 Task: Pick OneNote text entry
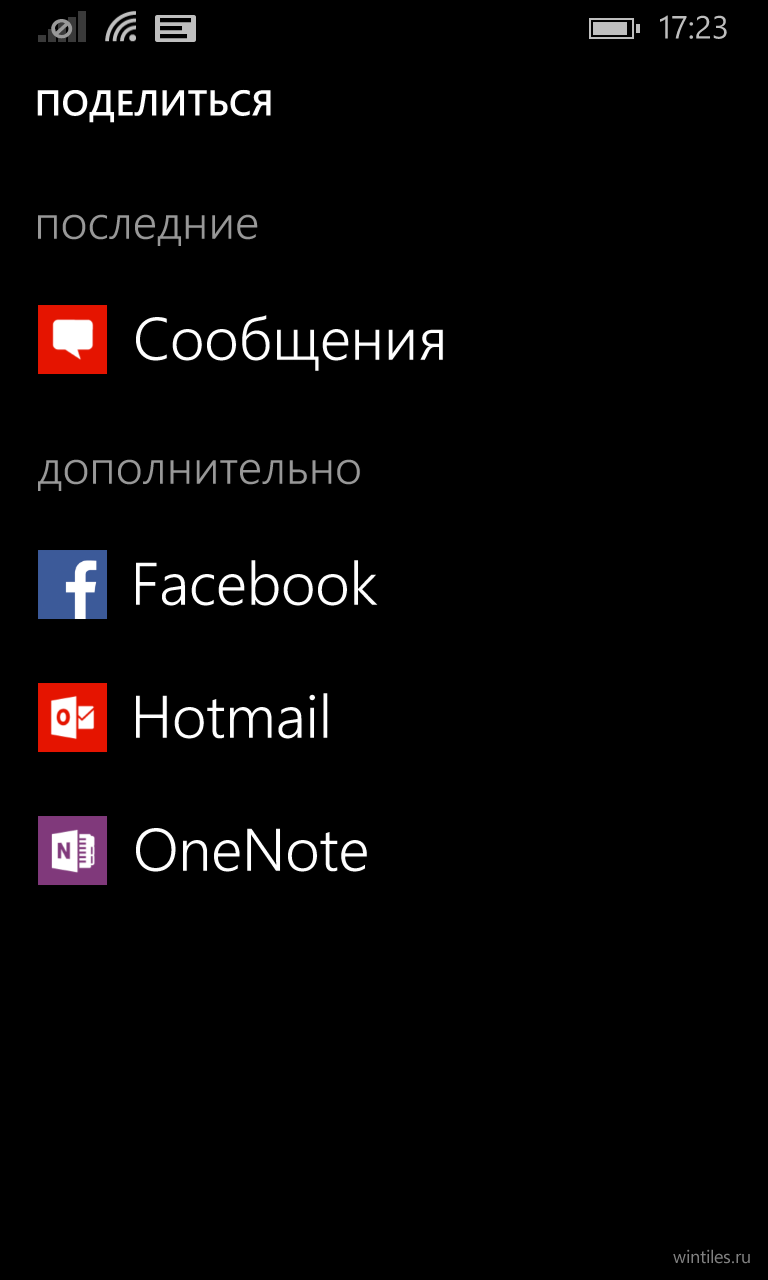[x=251, y=850]
